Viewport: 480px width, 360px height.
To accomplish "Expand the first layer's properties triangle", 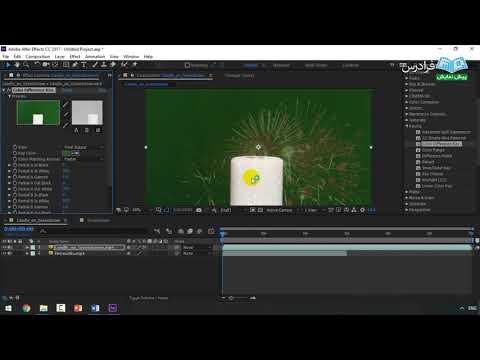I will tap(27, 247).
